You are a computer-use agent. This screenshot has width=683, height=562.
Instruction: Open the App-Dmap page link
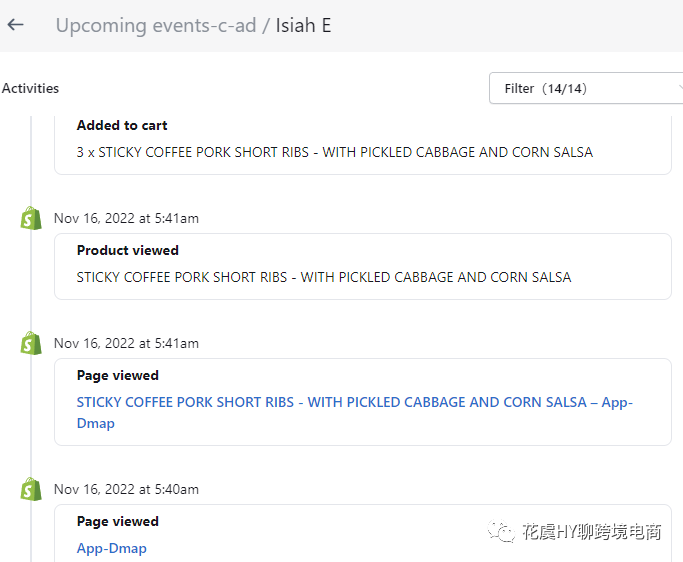[112, 548]
